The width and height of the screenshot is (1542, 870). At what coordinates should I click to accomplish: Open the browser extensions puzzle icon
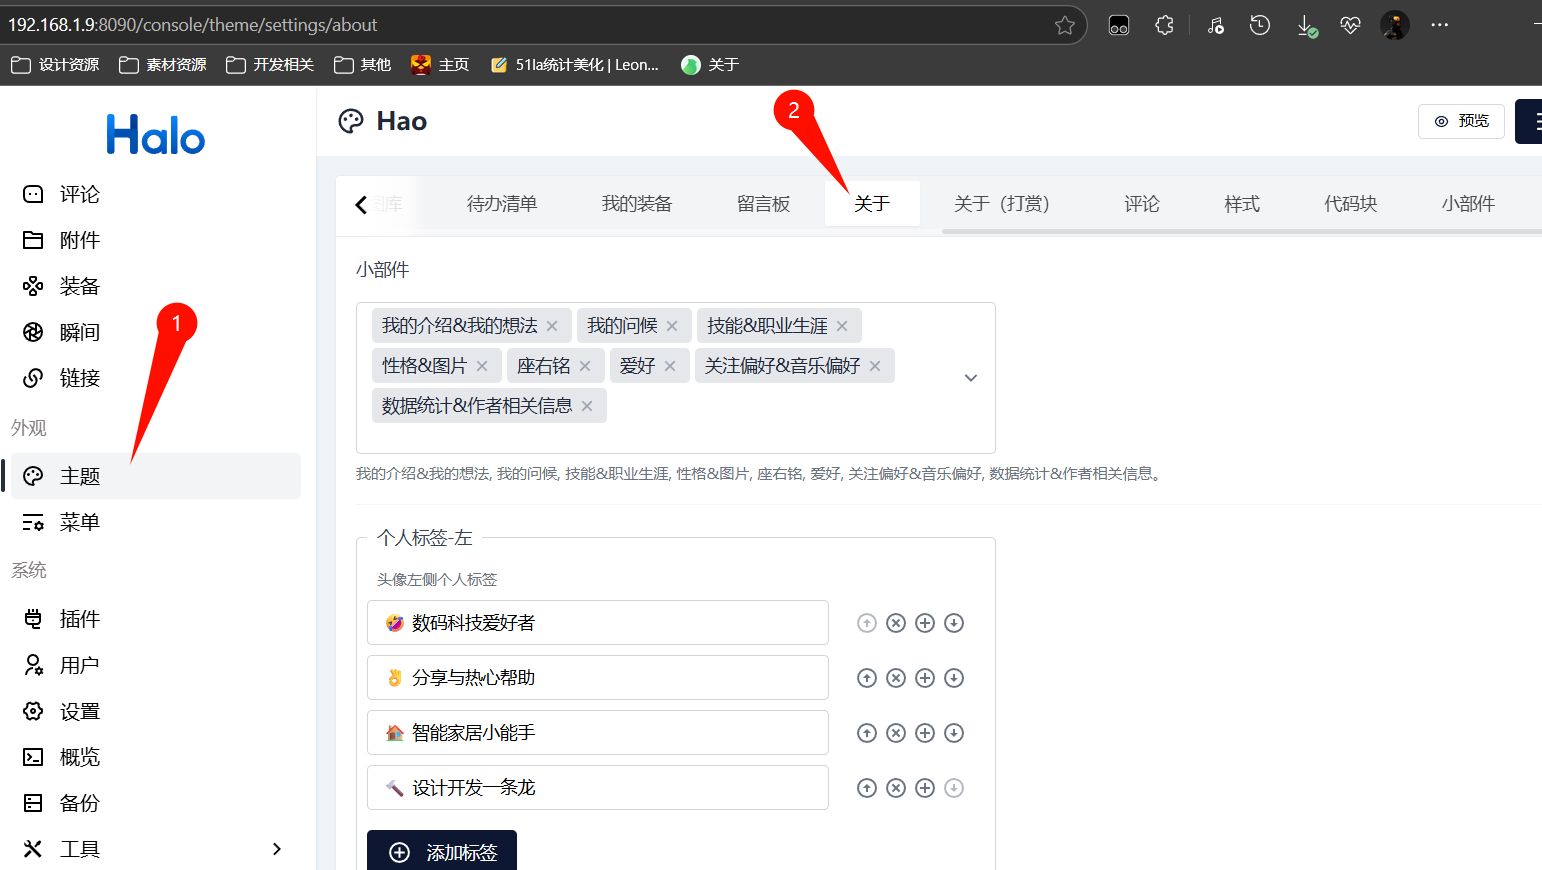click(1164, 25)
